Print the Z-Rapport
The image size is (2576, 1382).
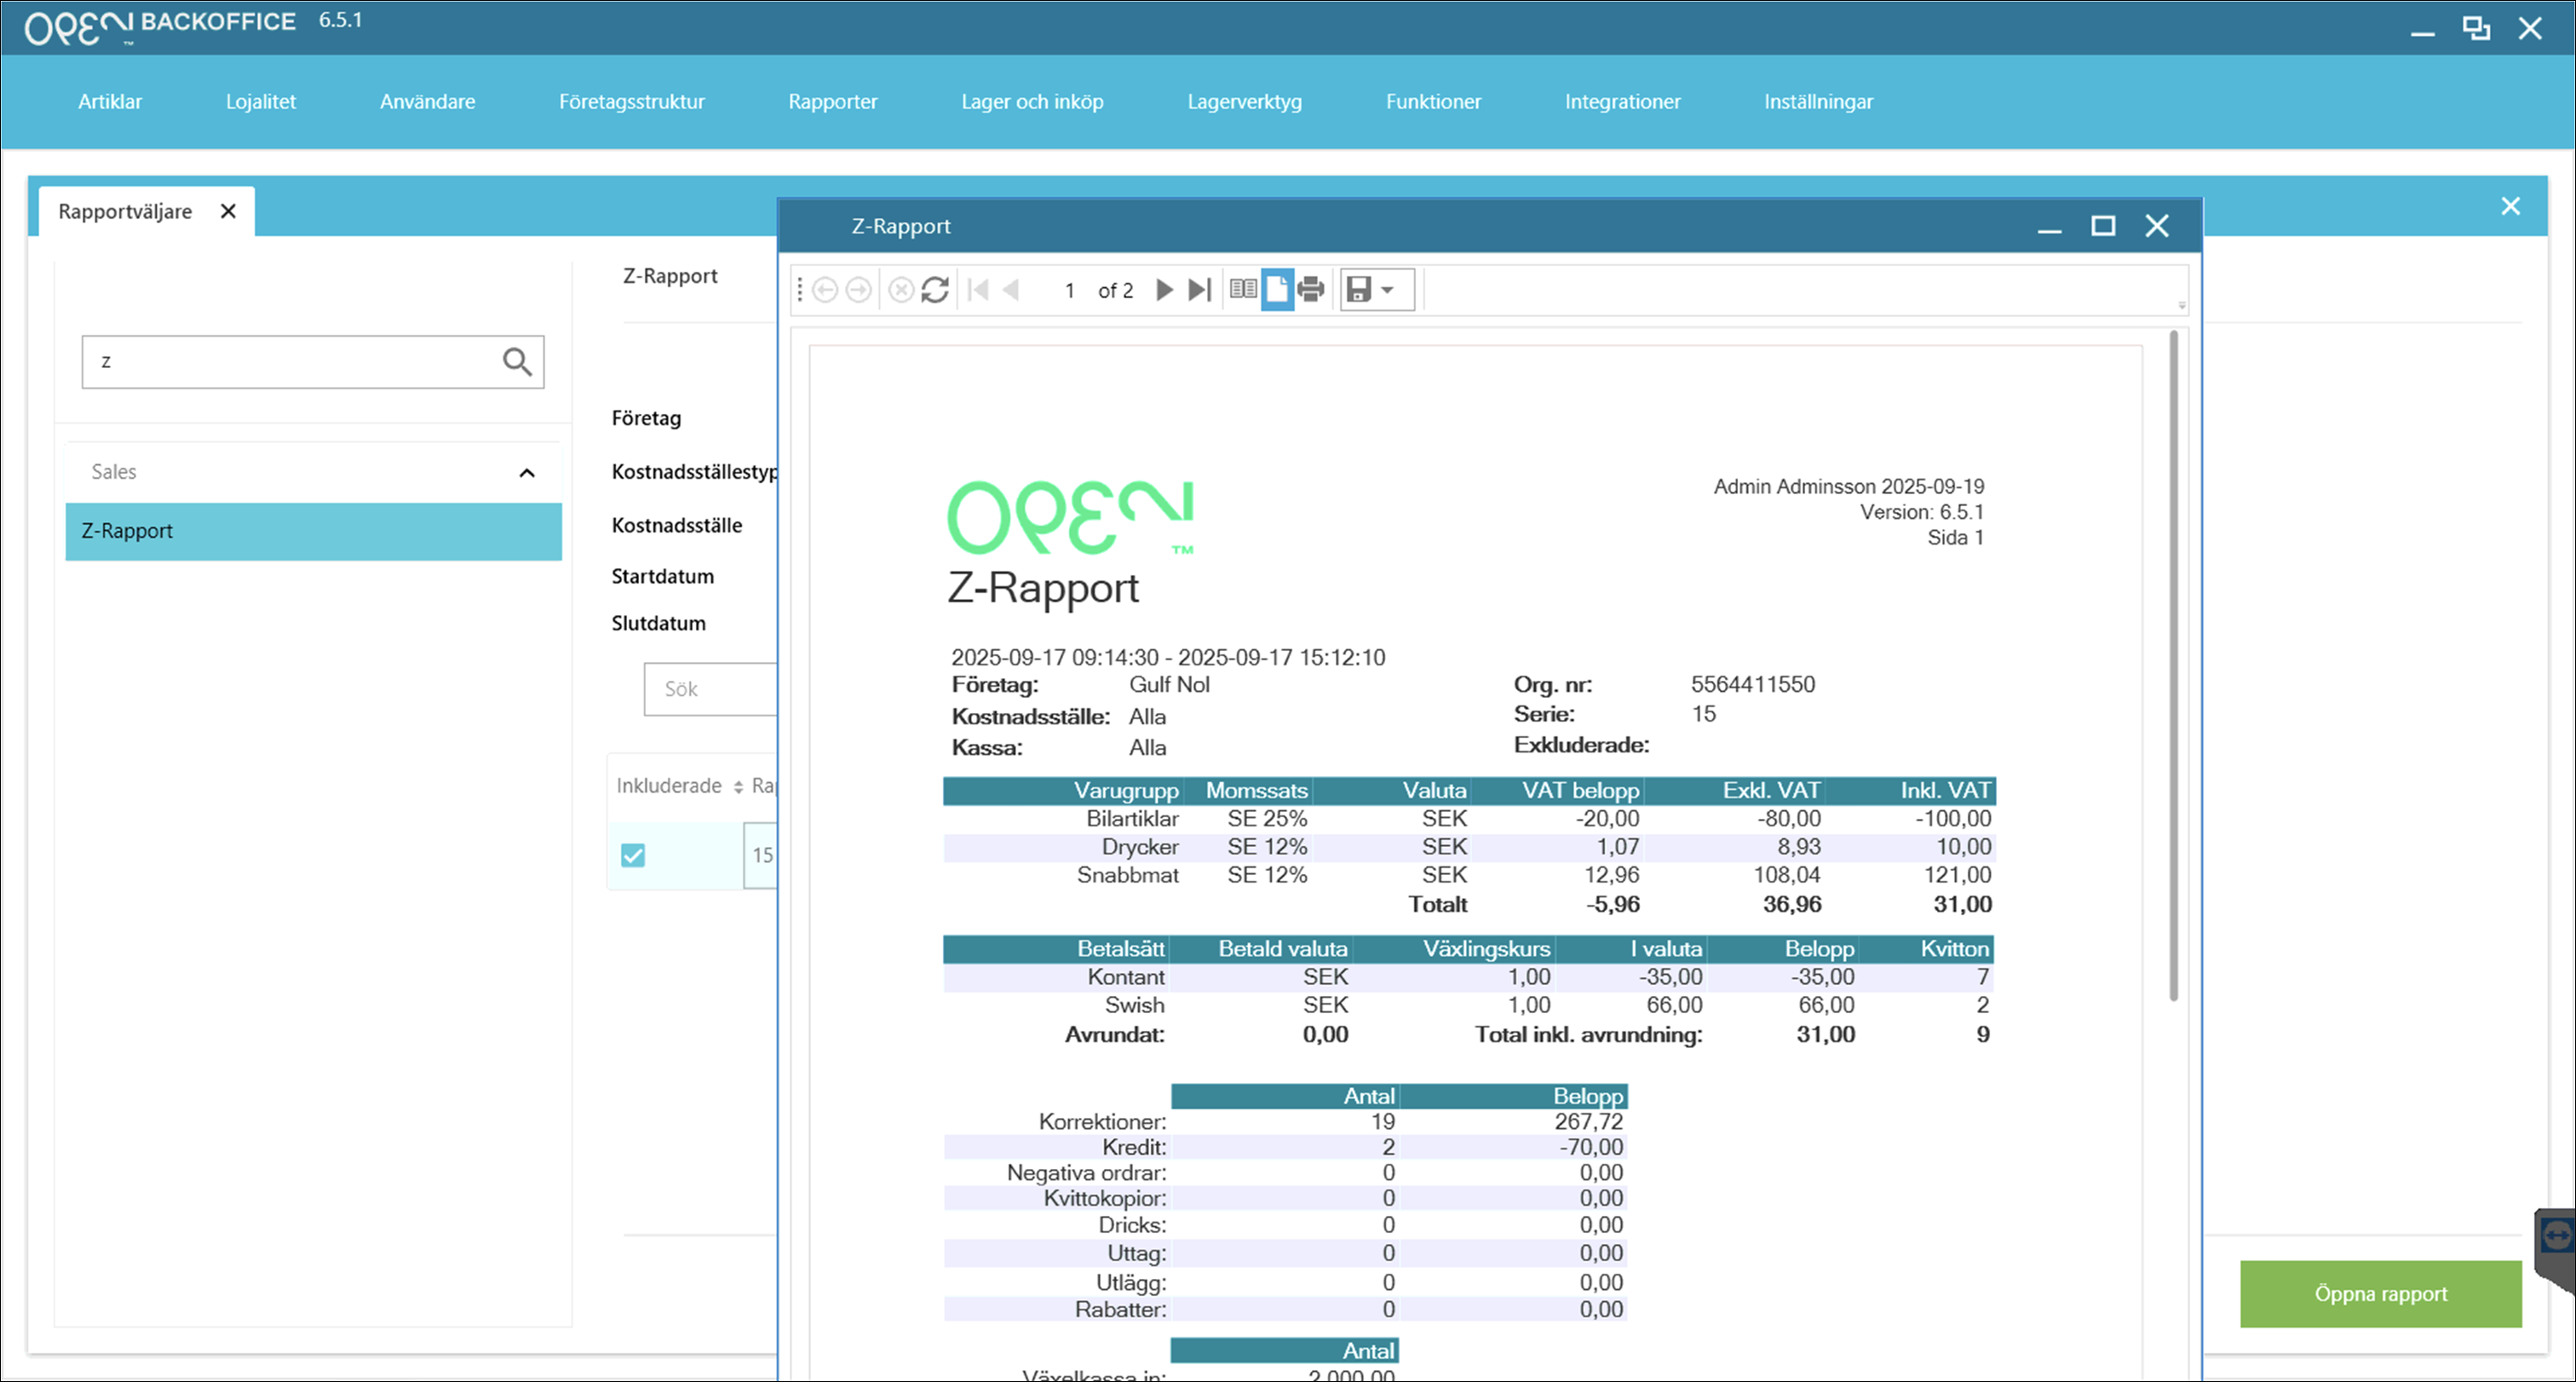[1310, 289]
